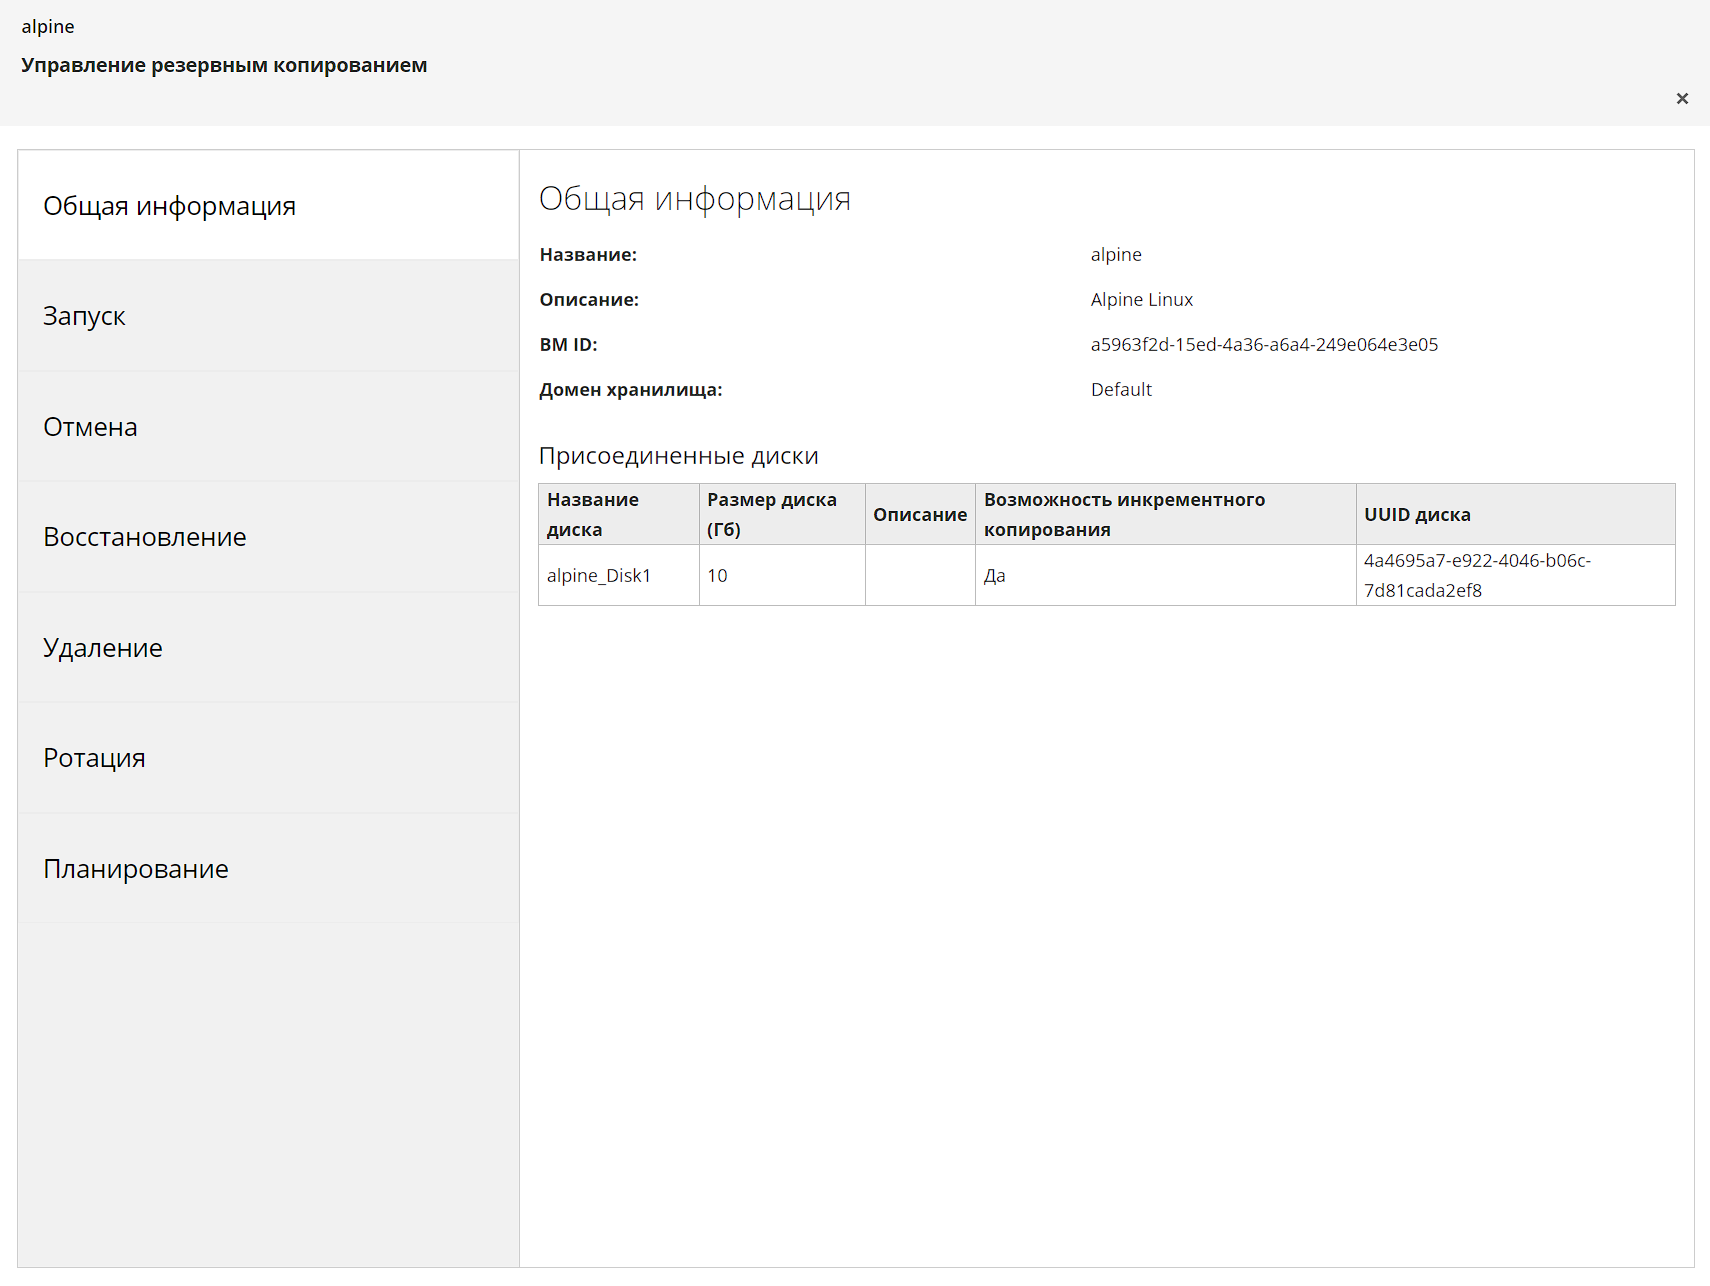Screen dimensions: 1710x1286
Task: Switch to the Отмена tab
Action: pyautogui.click(x=90, y=427)
